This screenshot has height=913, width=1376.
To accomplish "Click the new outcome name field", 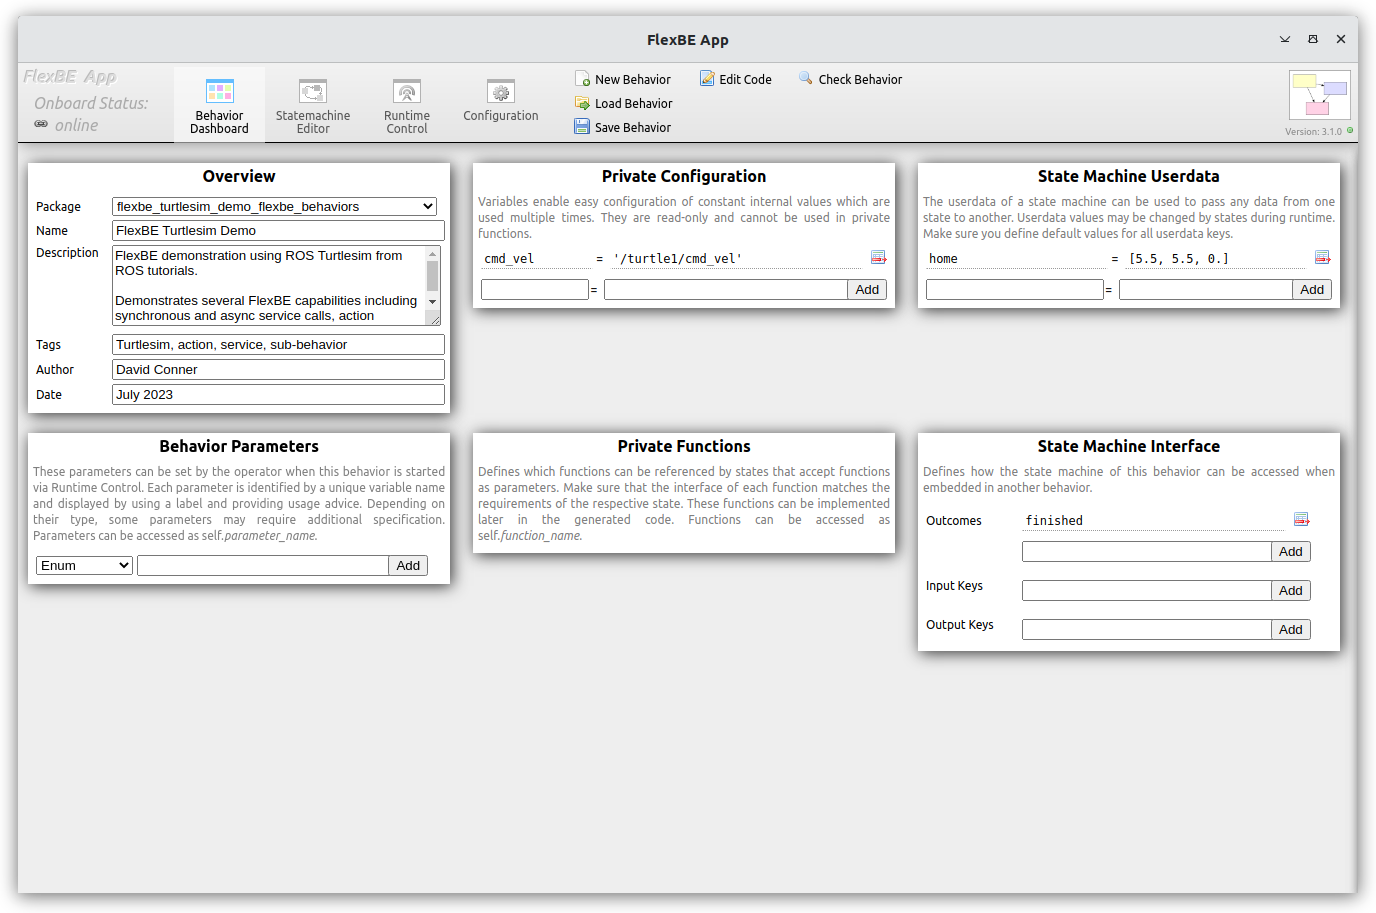I will click(x=1147, y=551).
